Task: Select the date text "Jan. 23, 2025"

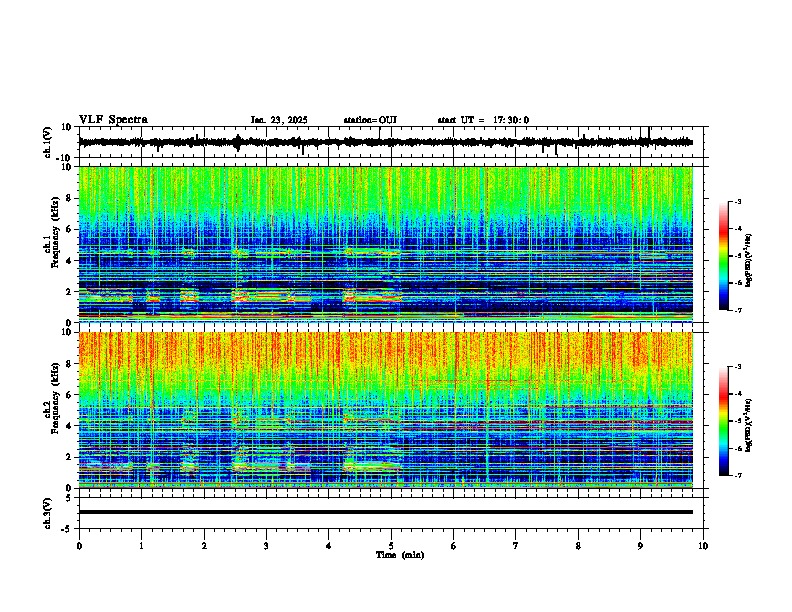Action: point(279,120)
